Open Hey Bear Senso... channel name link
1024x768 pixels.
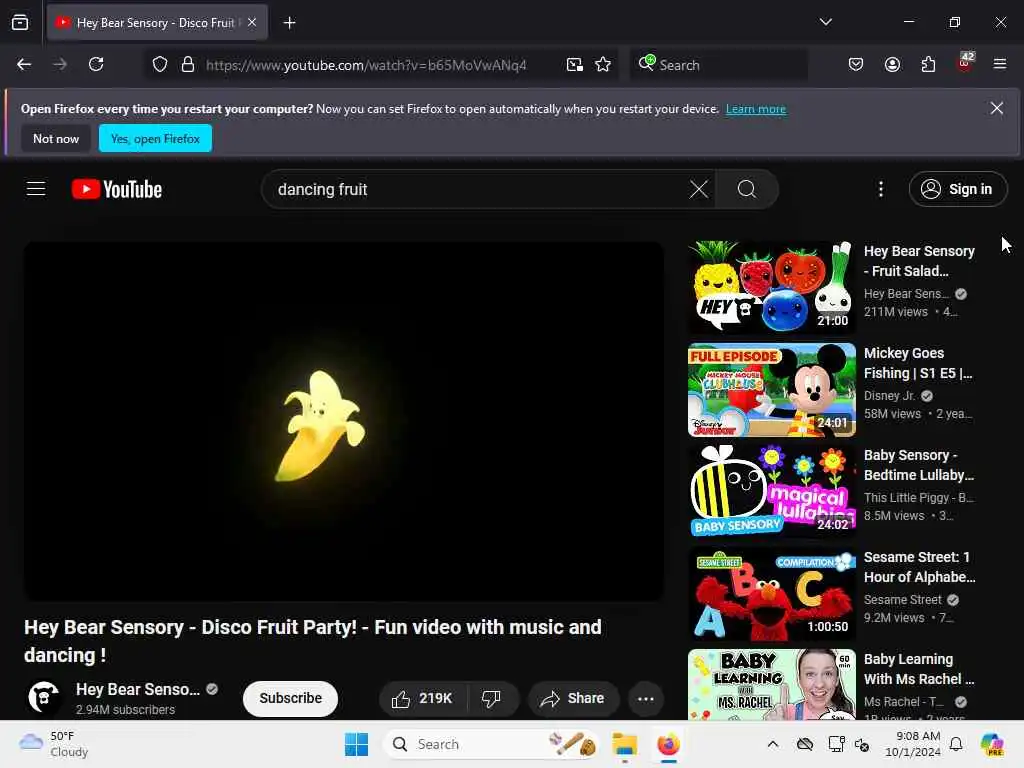coord(138,690)
